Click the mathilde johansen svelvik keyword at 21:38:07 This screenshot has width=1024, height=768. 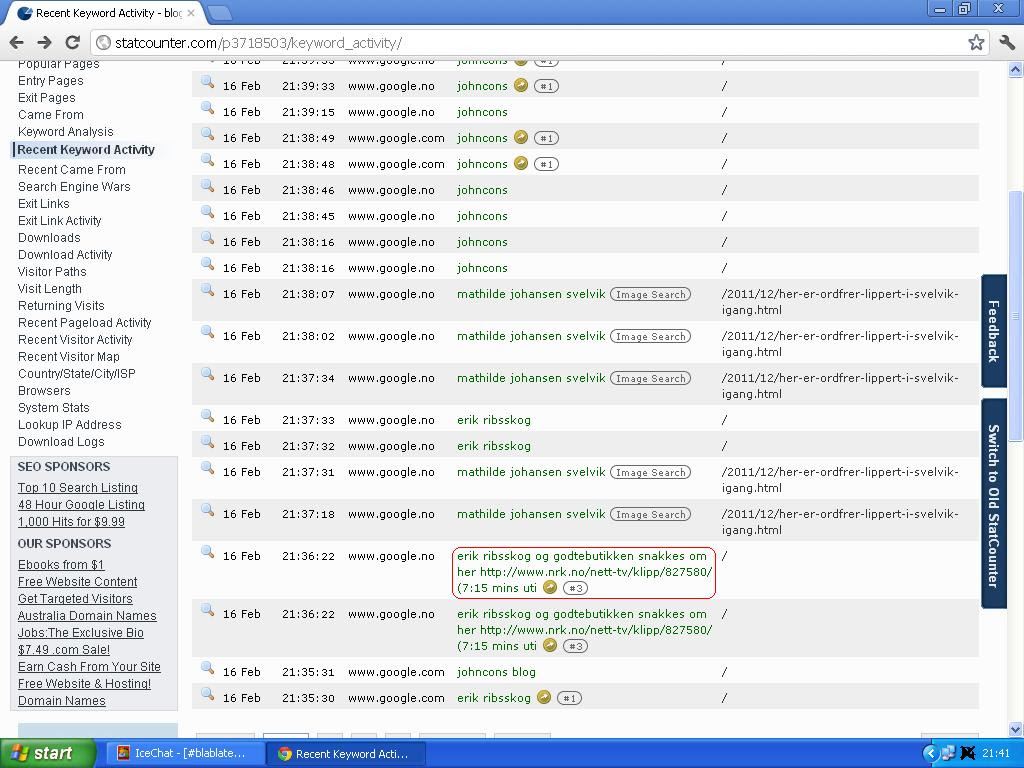coord(531,294)
